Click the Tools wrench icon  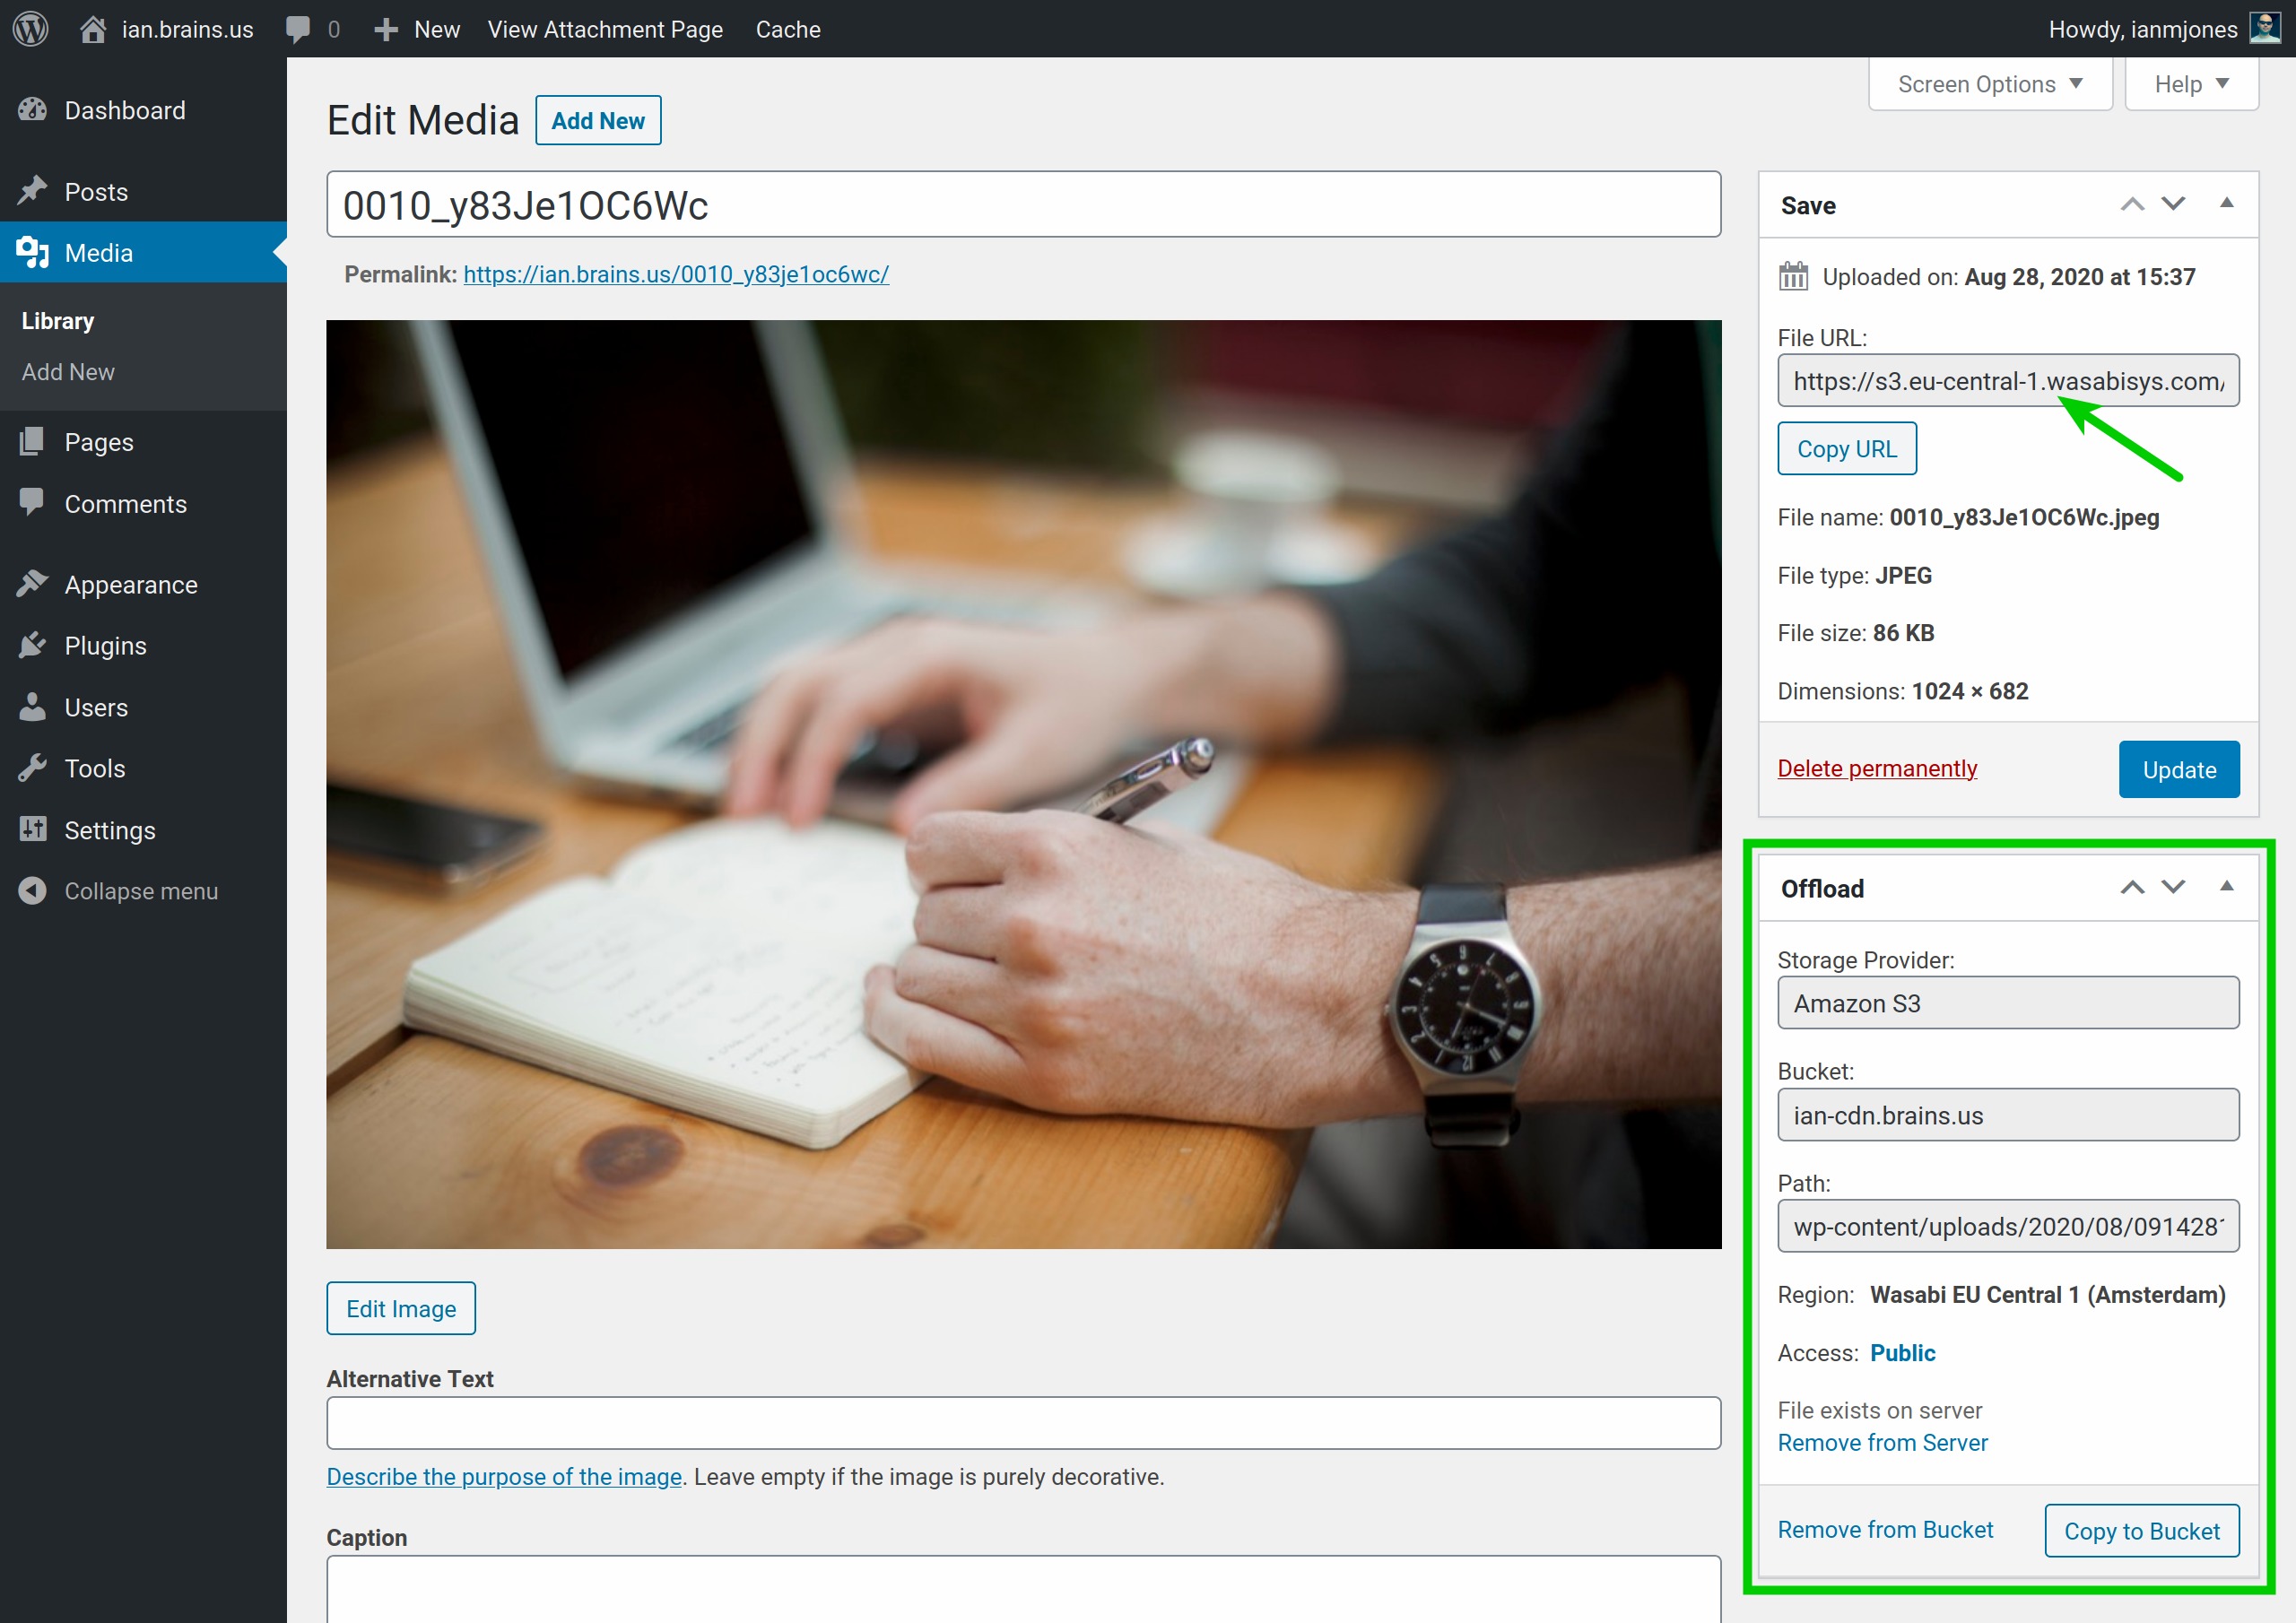click(x=32, y=768)
